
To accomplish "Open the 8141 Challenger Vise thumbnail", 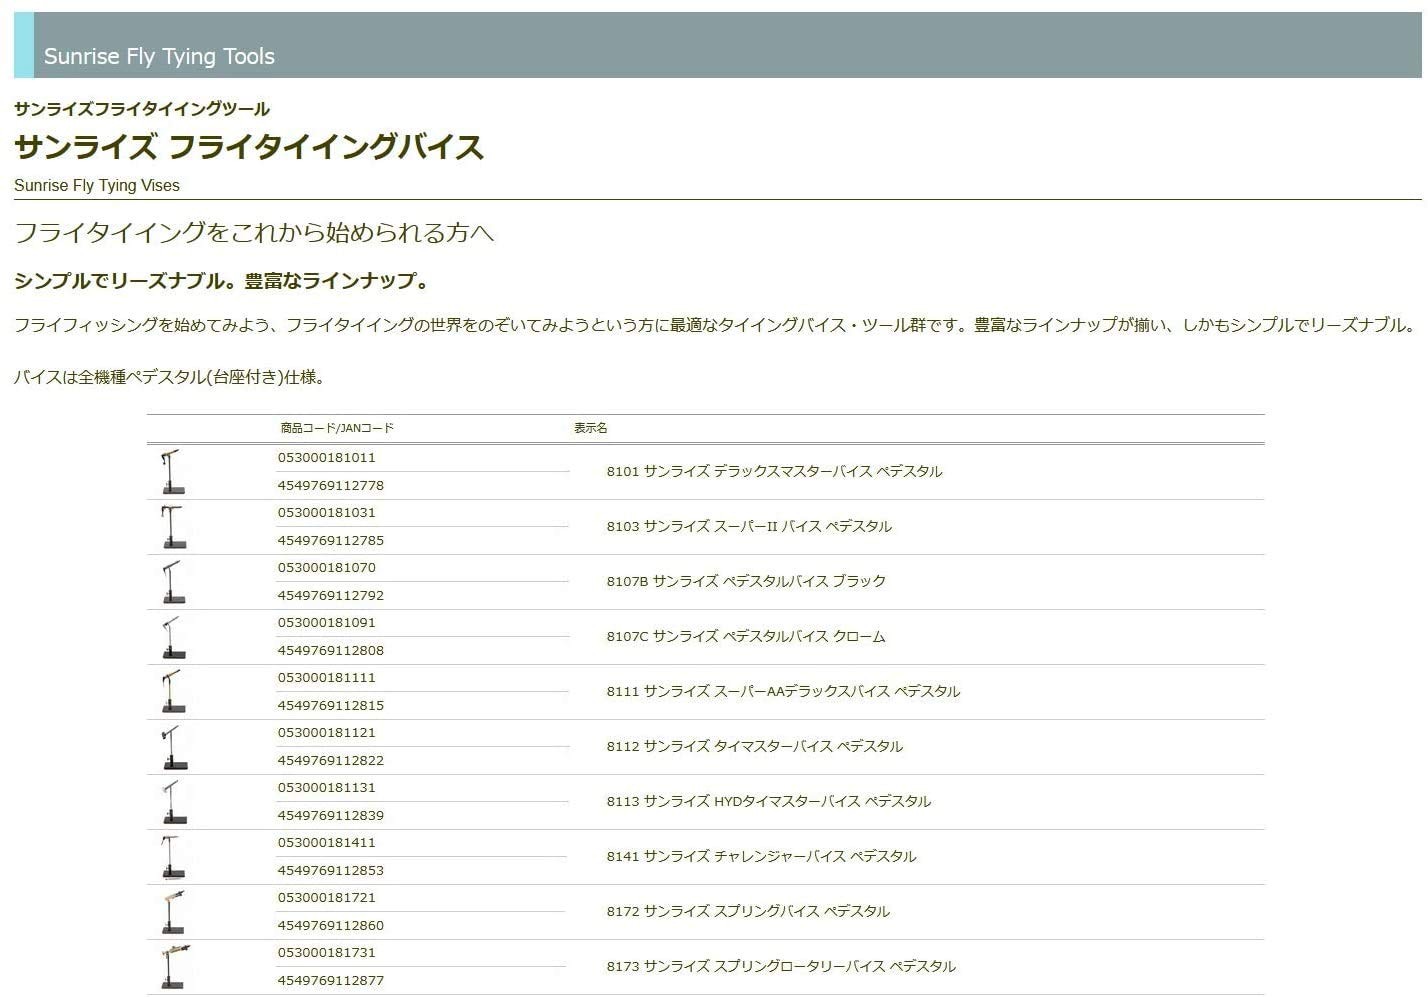I will (x=173, y=857).
